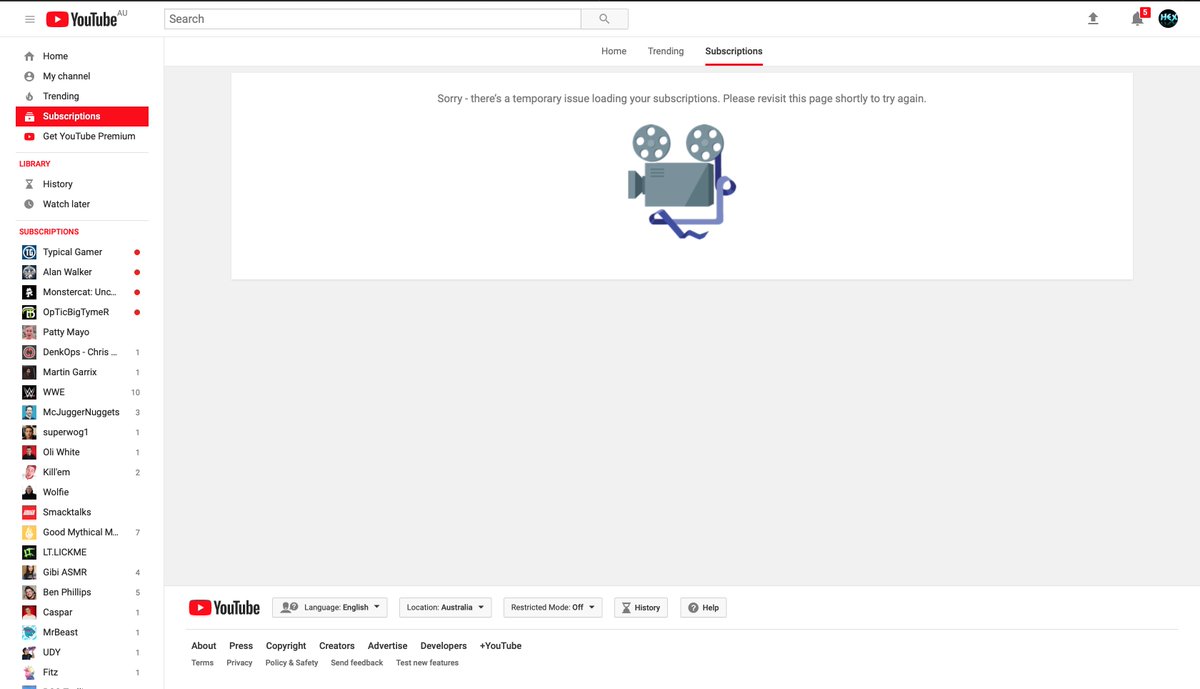Click the footer Help button

coord(703,607)
